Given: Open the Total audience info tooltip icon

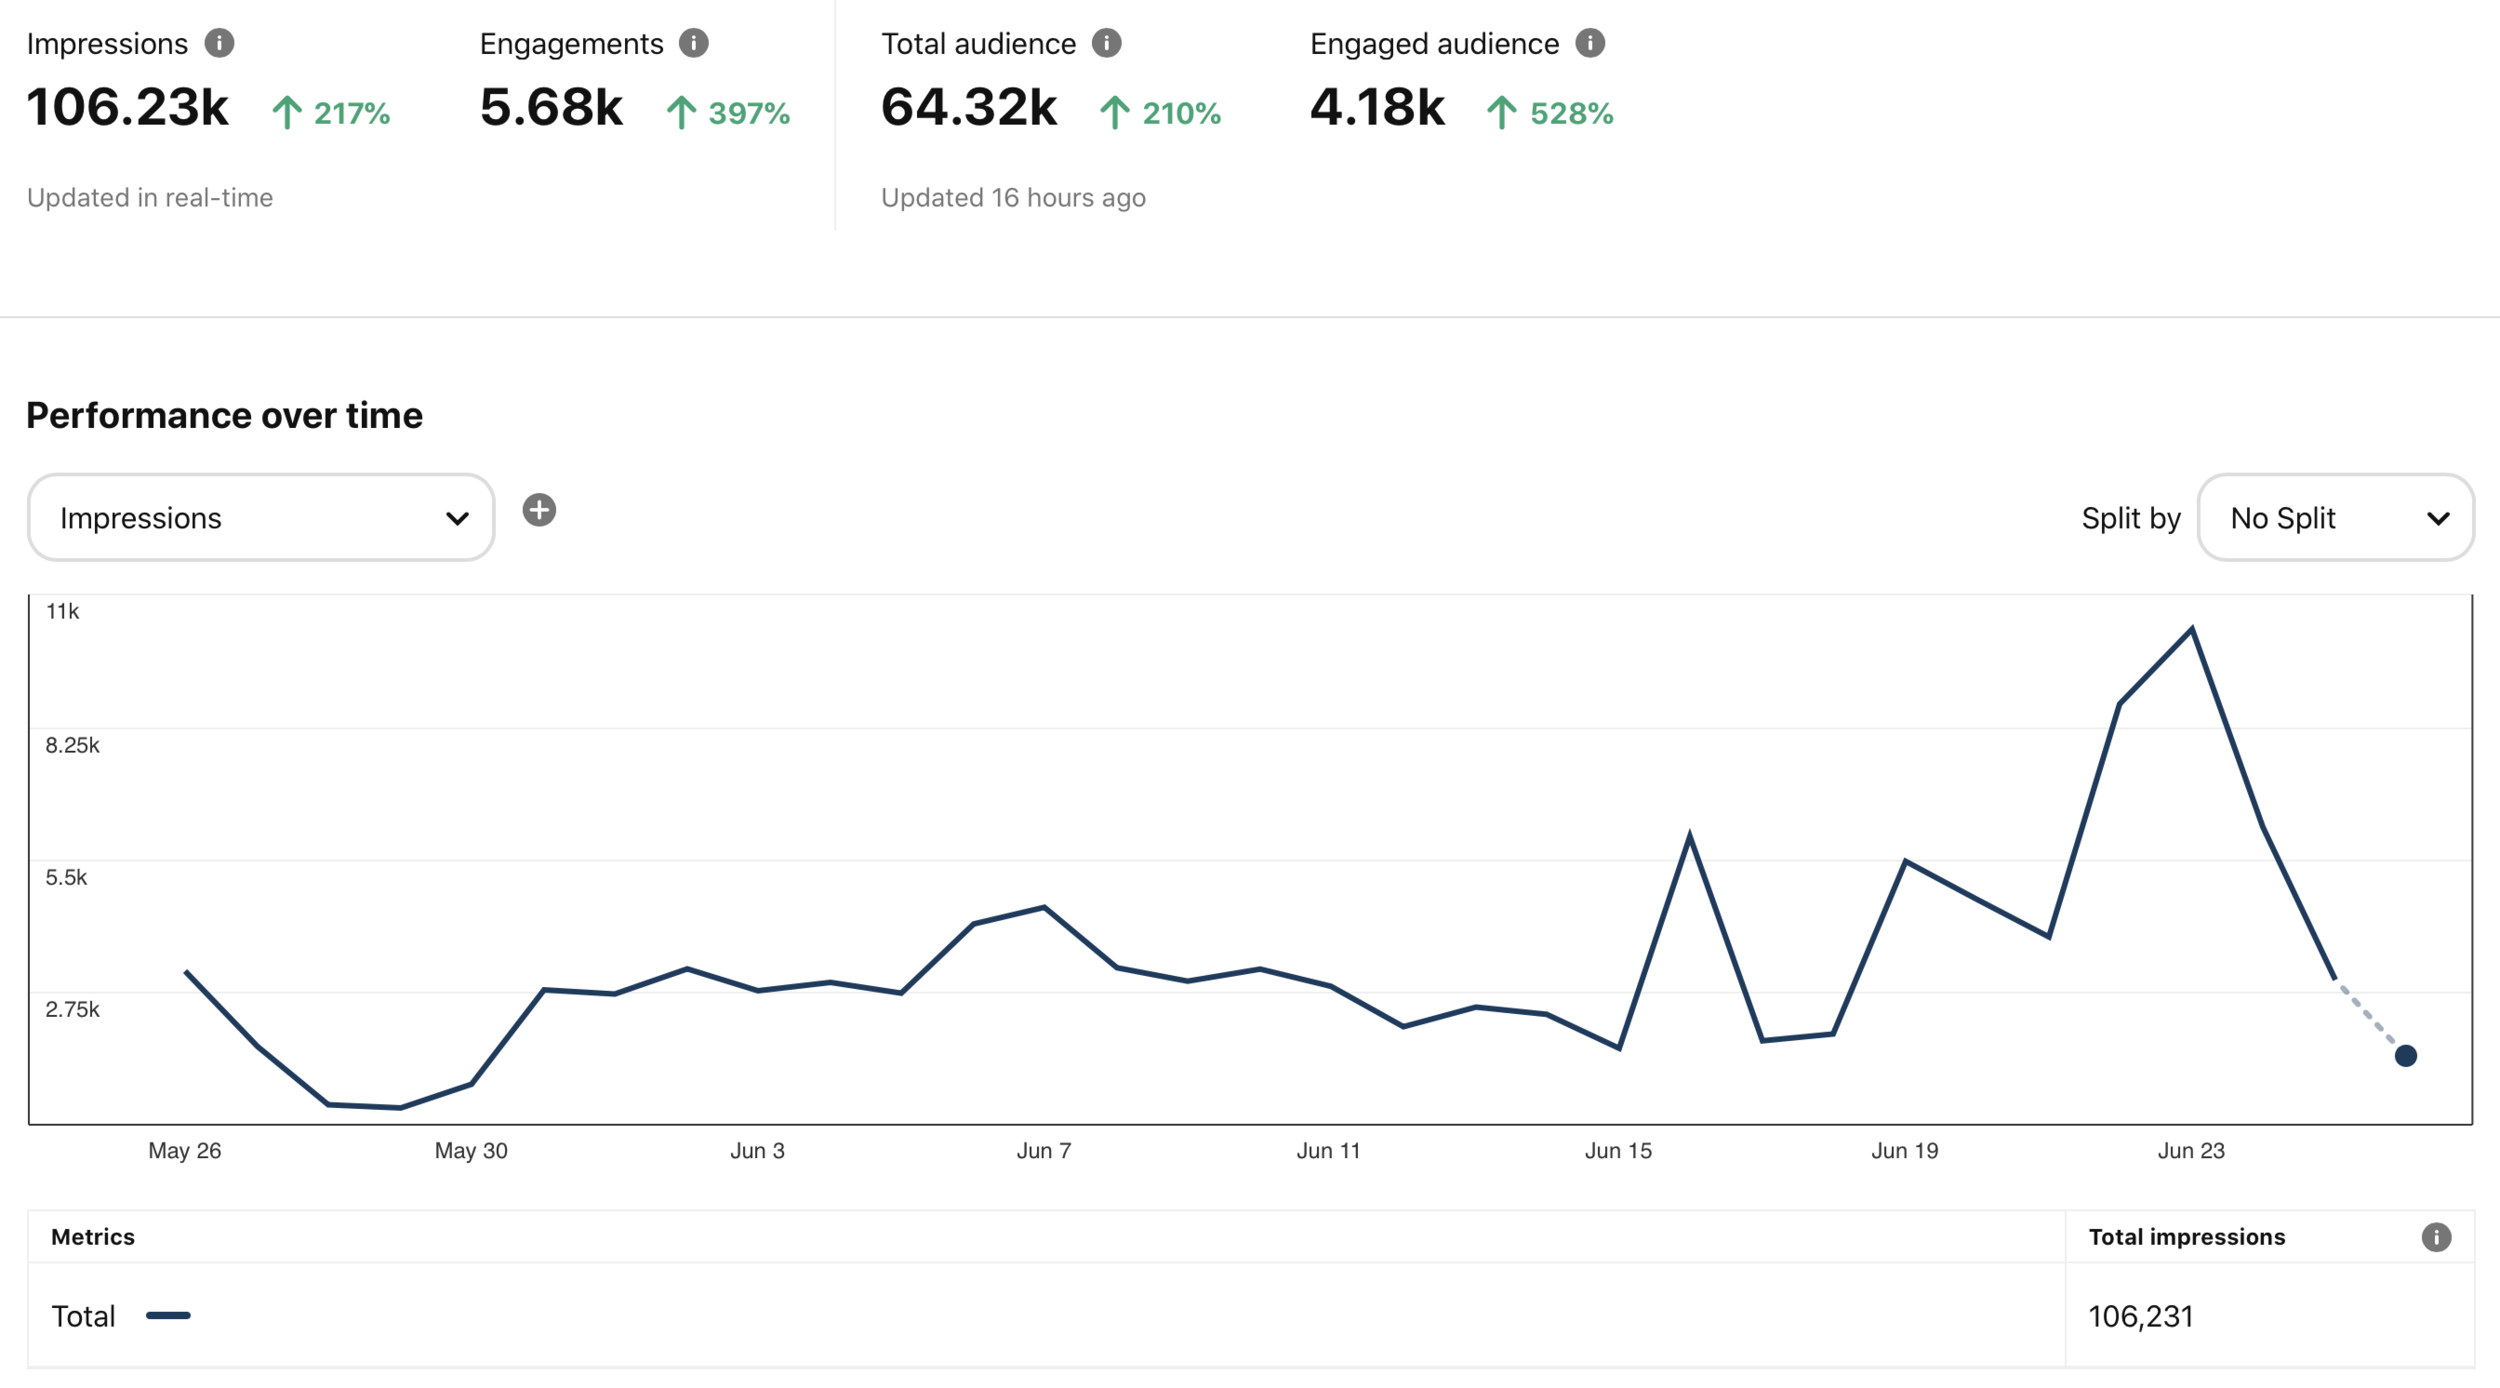Looking at the screenshot, I should [1106, 43].
